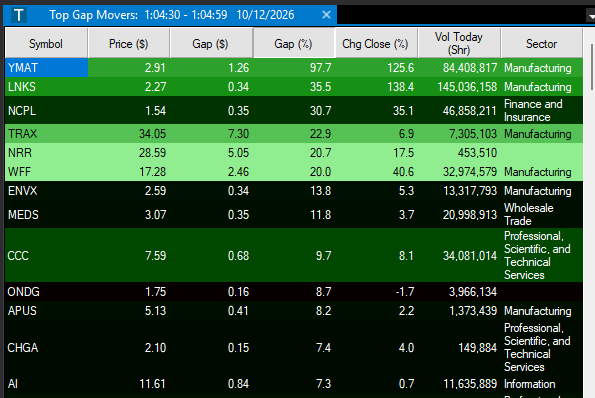
Task: Click LNKS volume 145,036,158
Action: click(x=467, y=87)
